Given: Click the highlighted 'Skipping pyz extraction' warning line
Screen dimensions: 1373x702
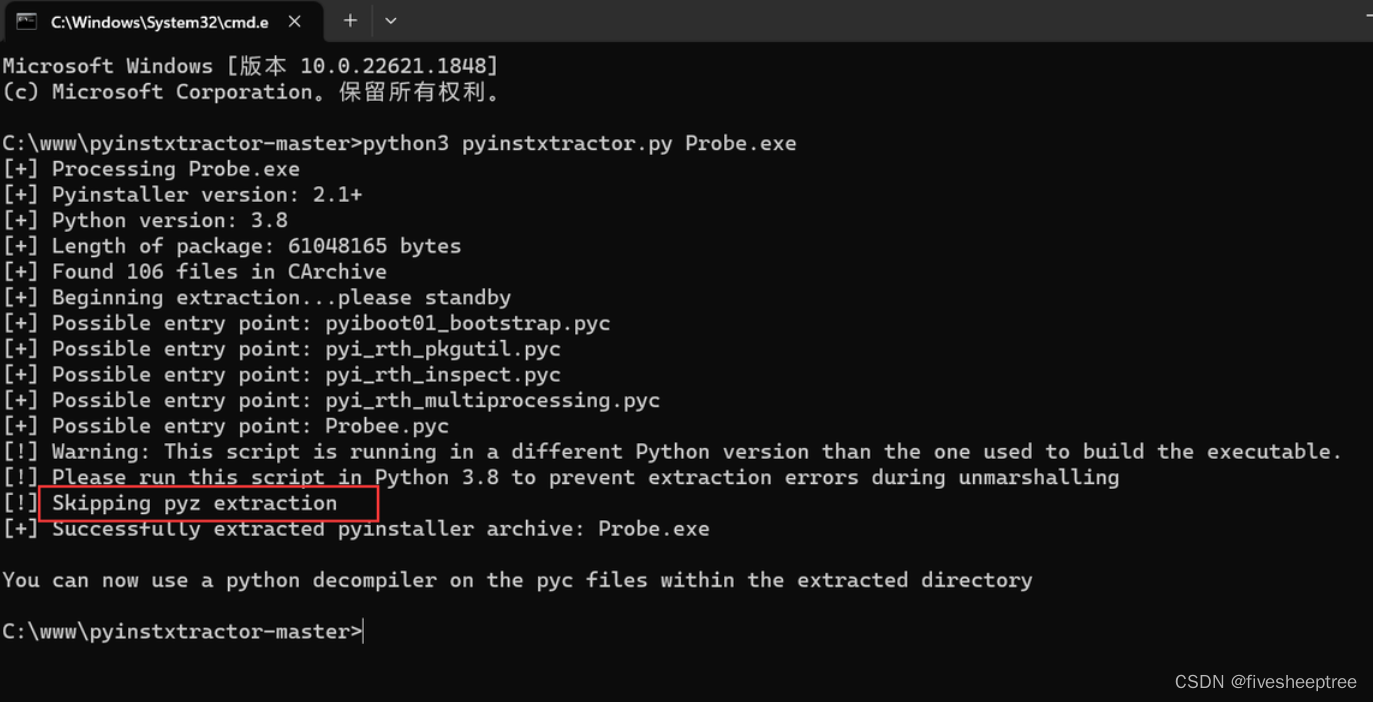Looking at the screenshot, I should (x=196, y=503).
